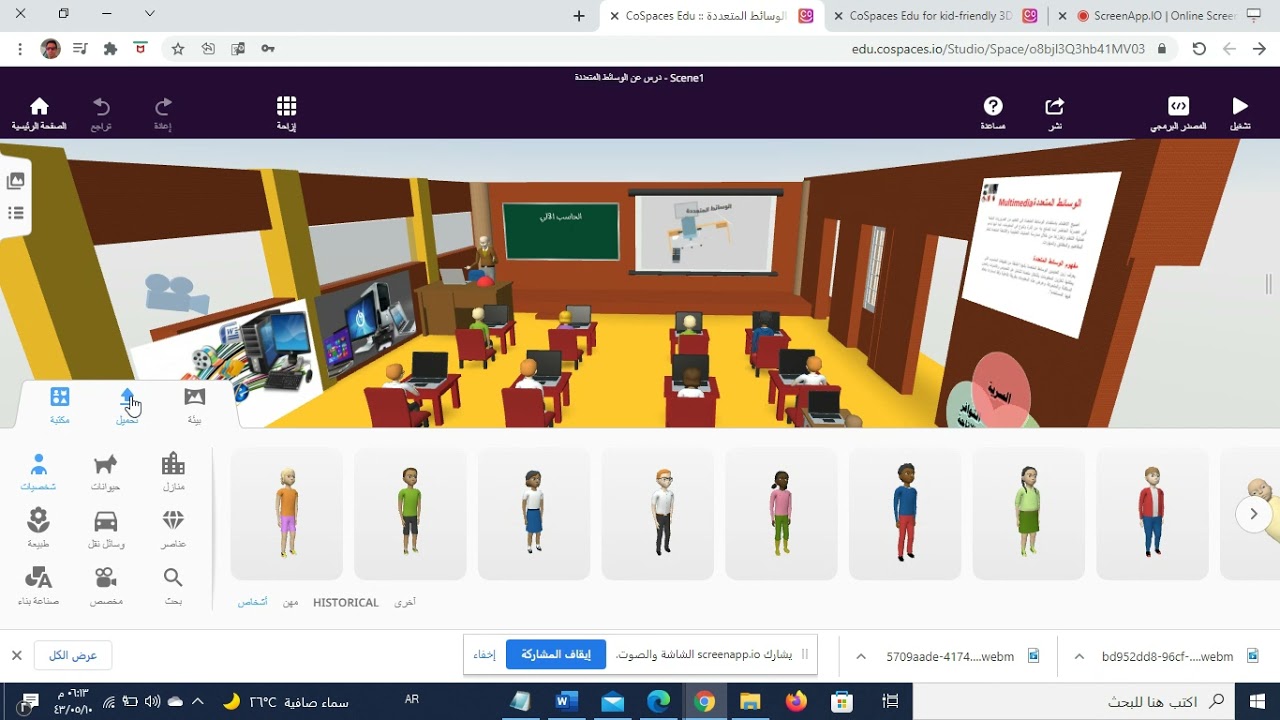This screenshot has width=1280, height=720.
Task: Click the Windows search box
Action: coord(1073,701)
